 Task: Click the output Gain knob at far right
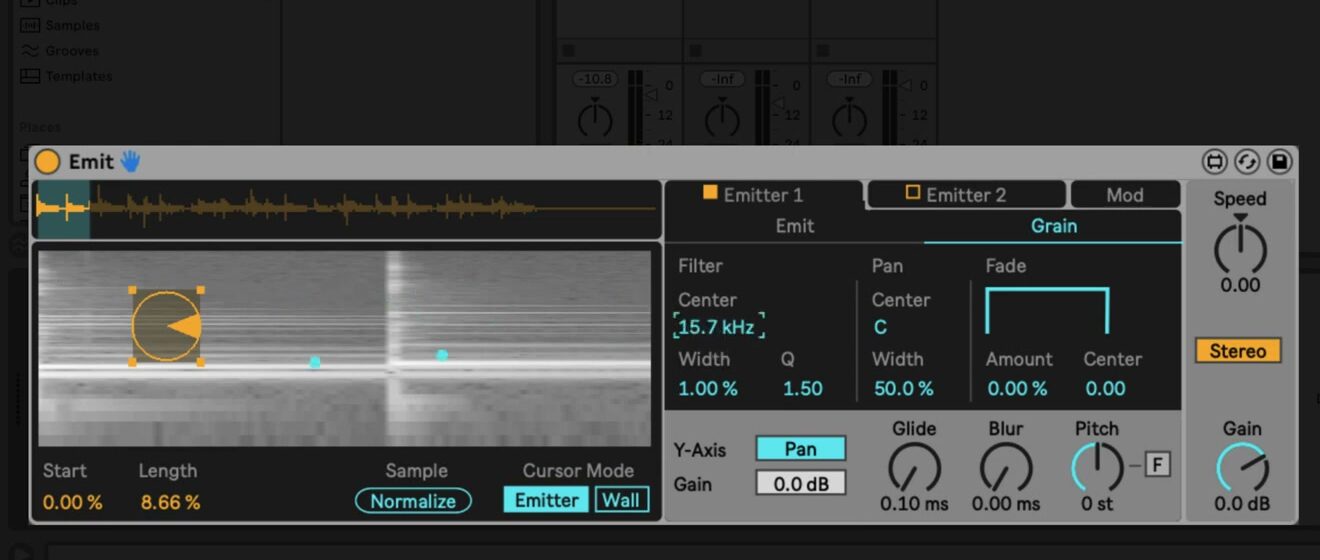pos(1242,468)
